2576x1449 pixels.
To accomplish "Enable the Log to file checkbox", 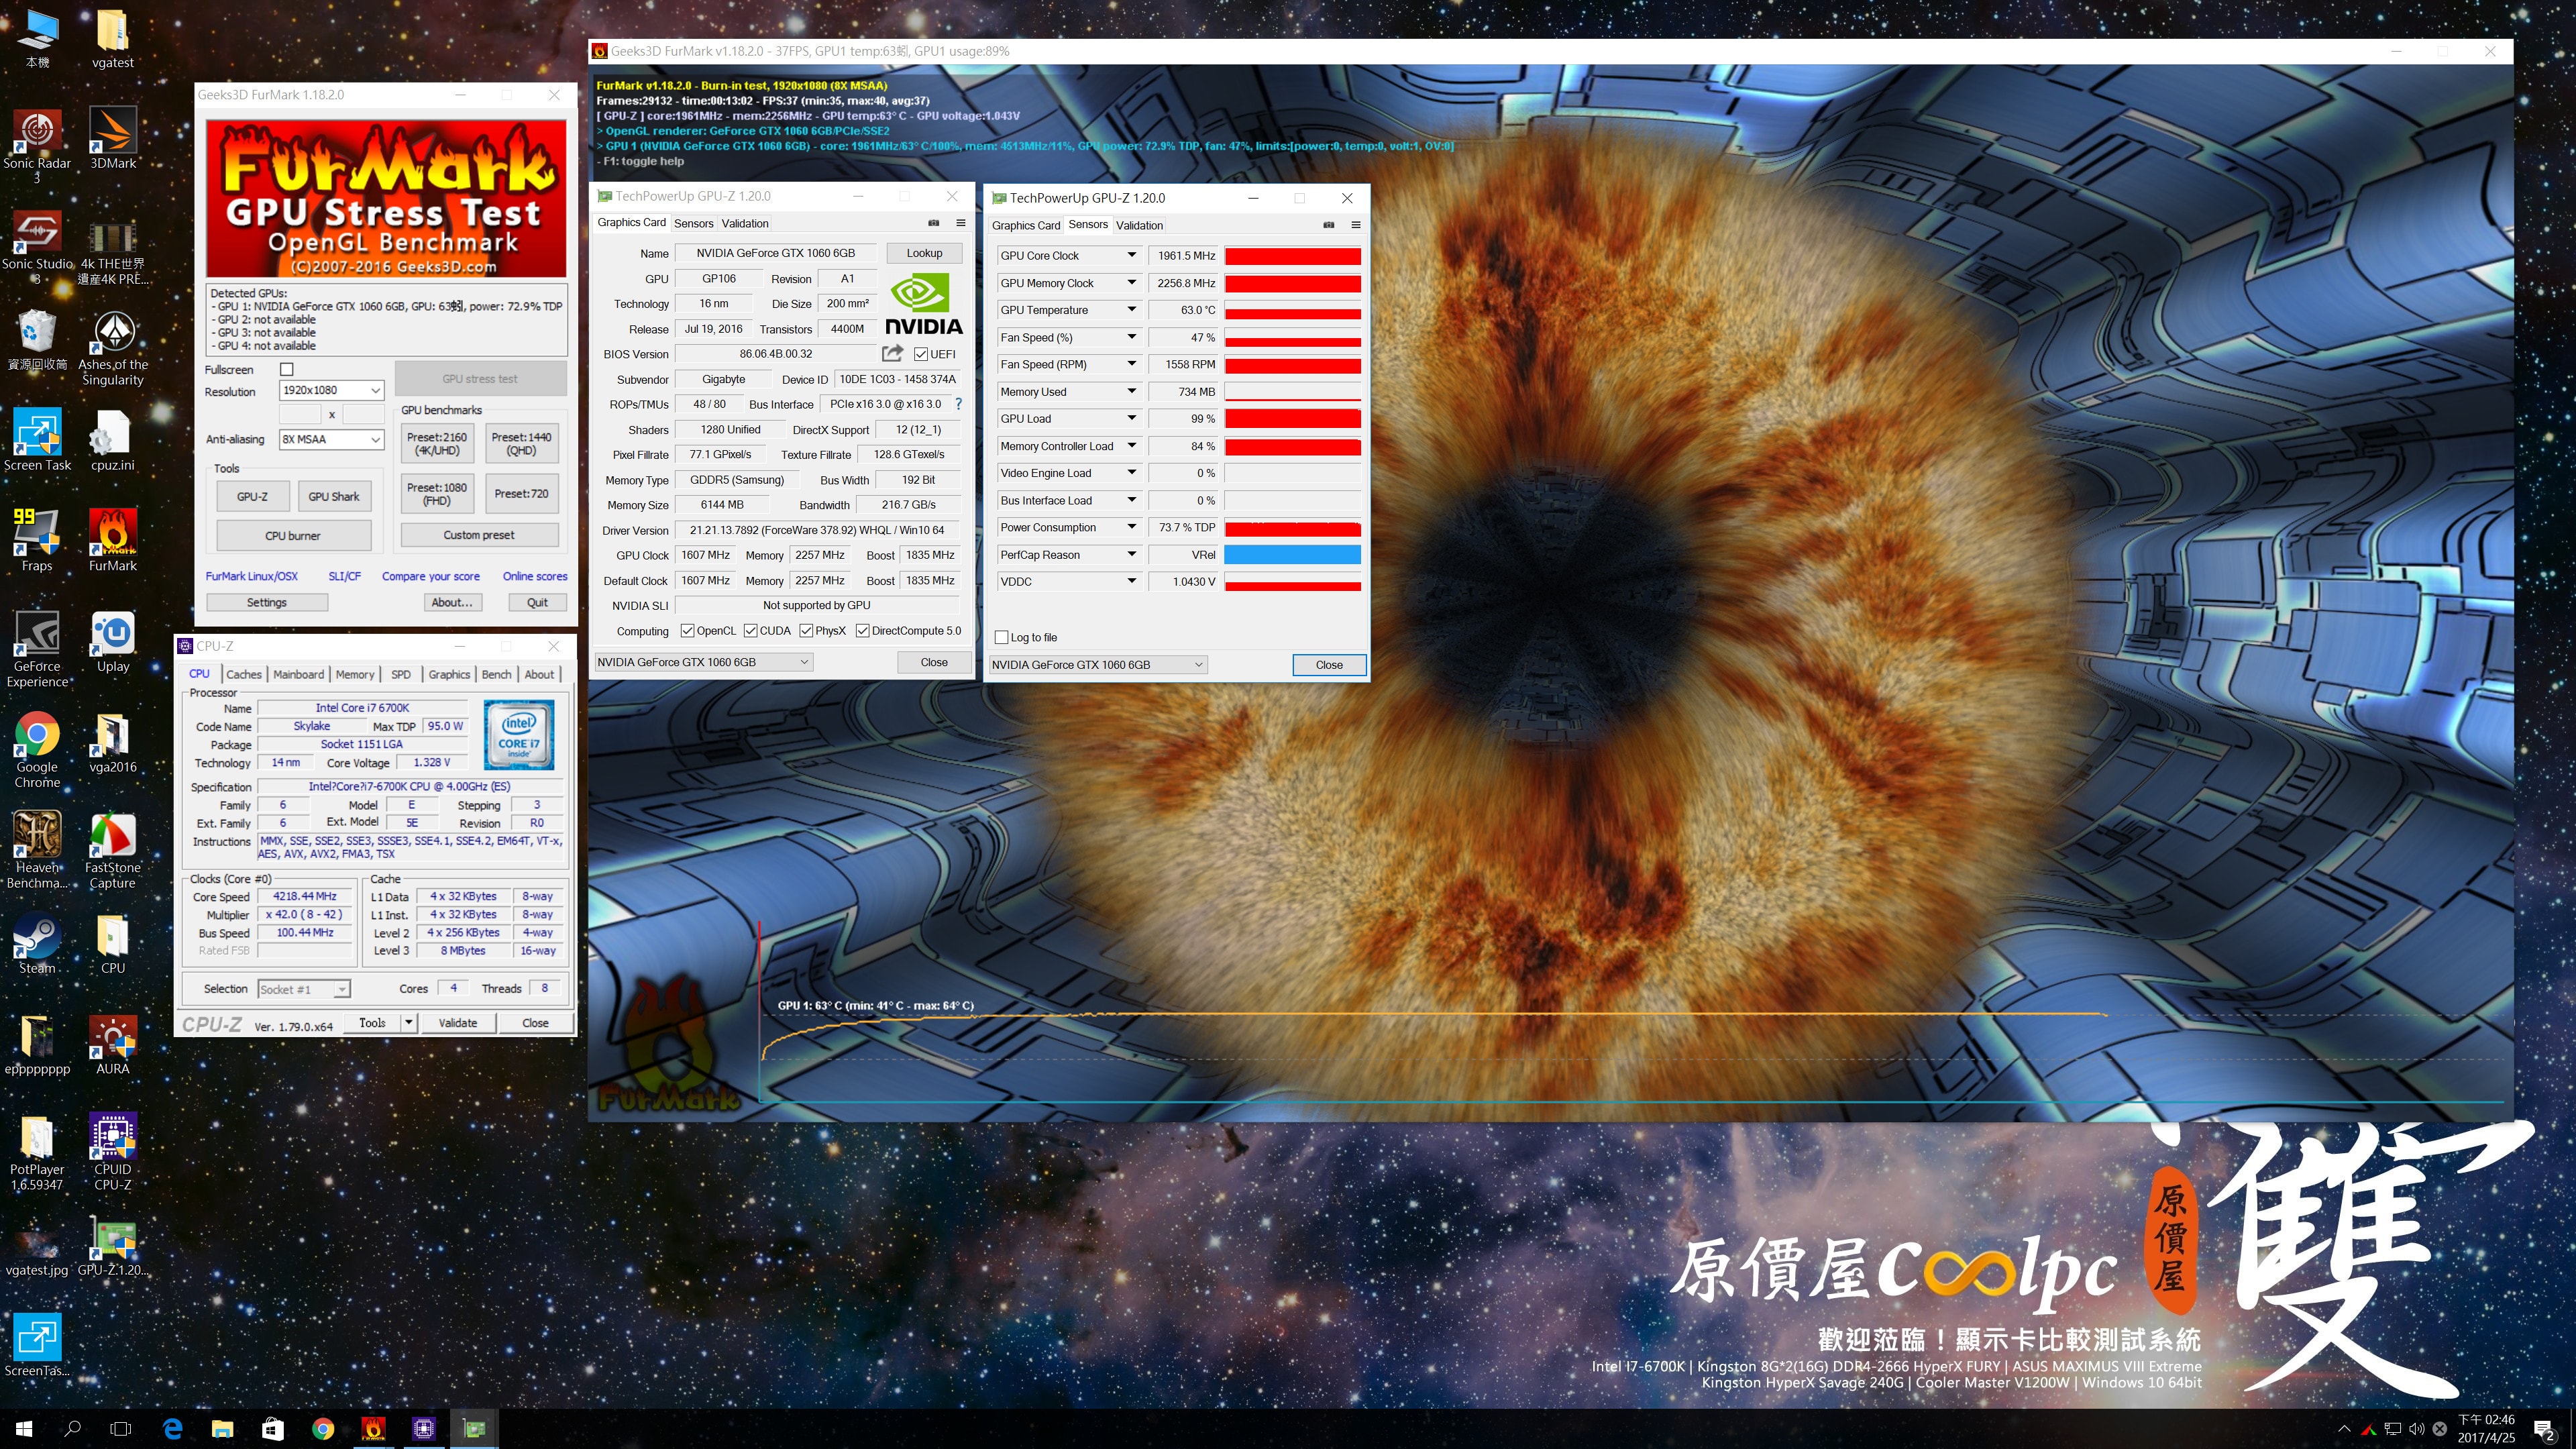I will click(x=1001, y=637).
